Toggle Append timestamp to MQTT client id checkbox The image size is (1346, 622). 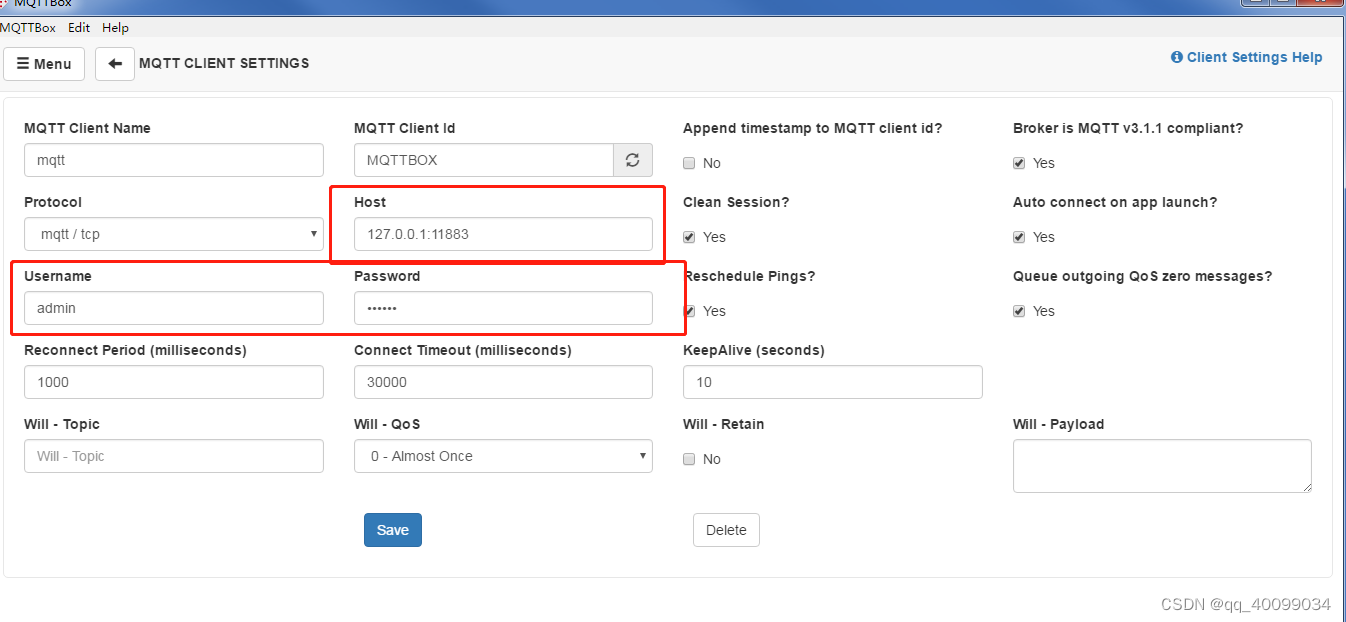click(x=689, y=163)
